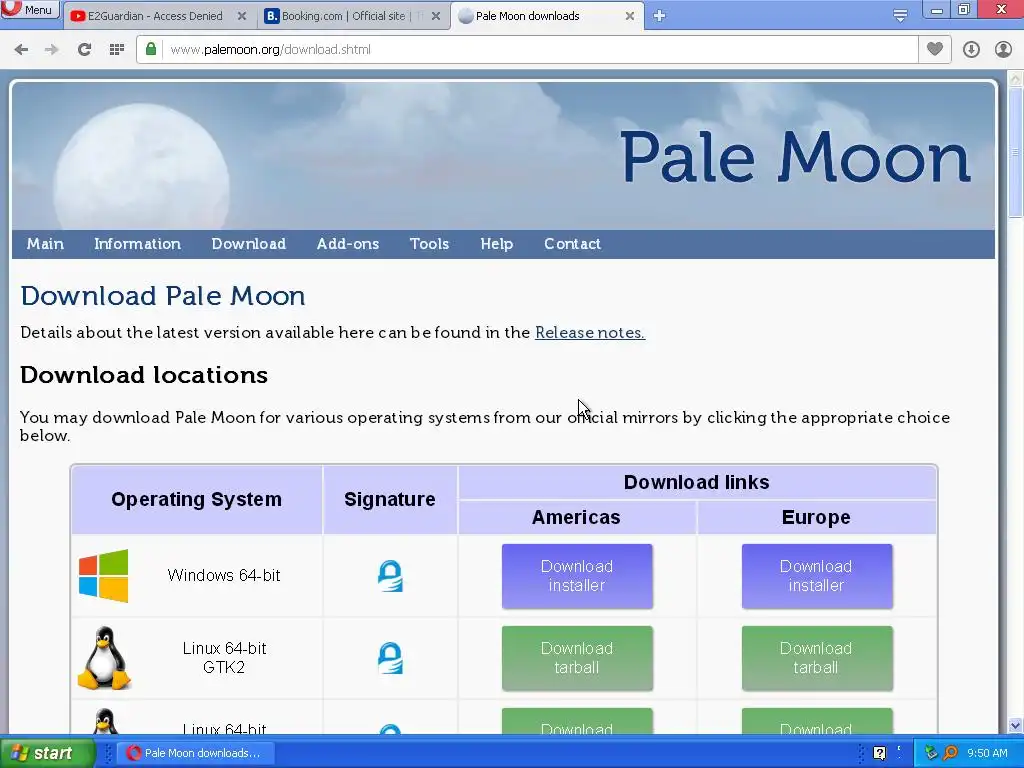1024x768 pixels.
Task: Open the Windows start button
Action: click(x=47, y=753)
